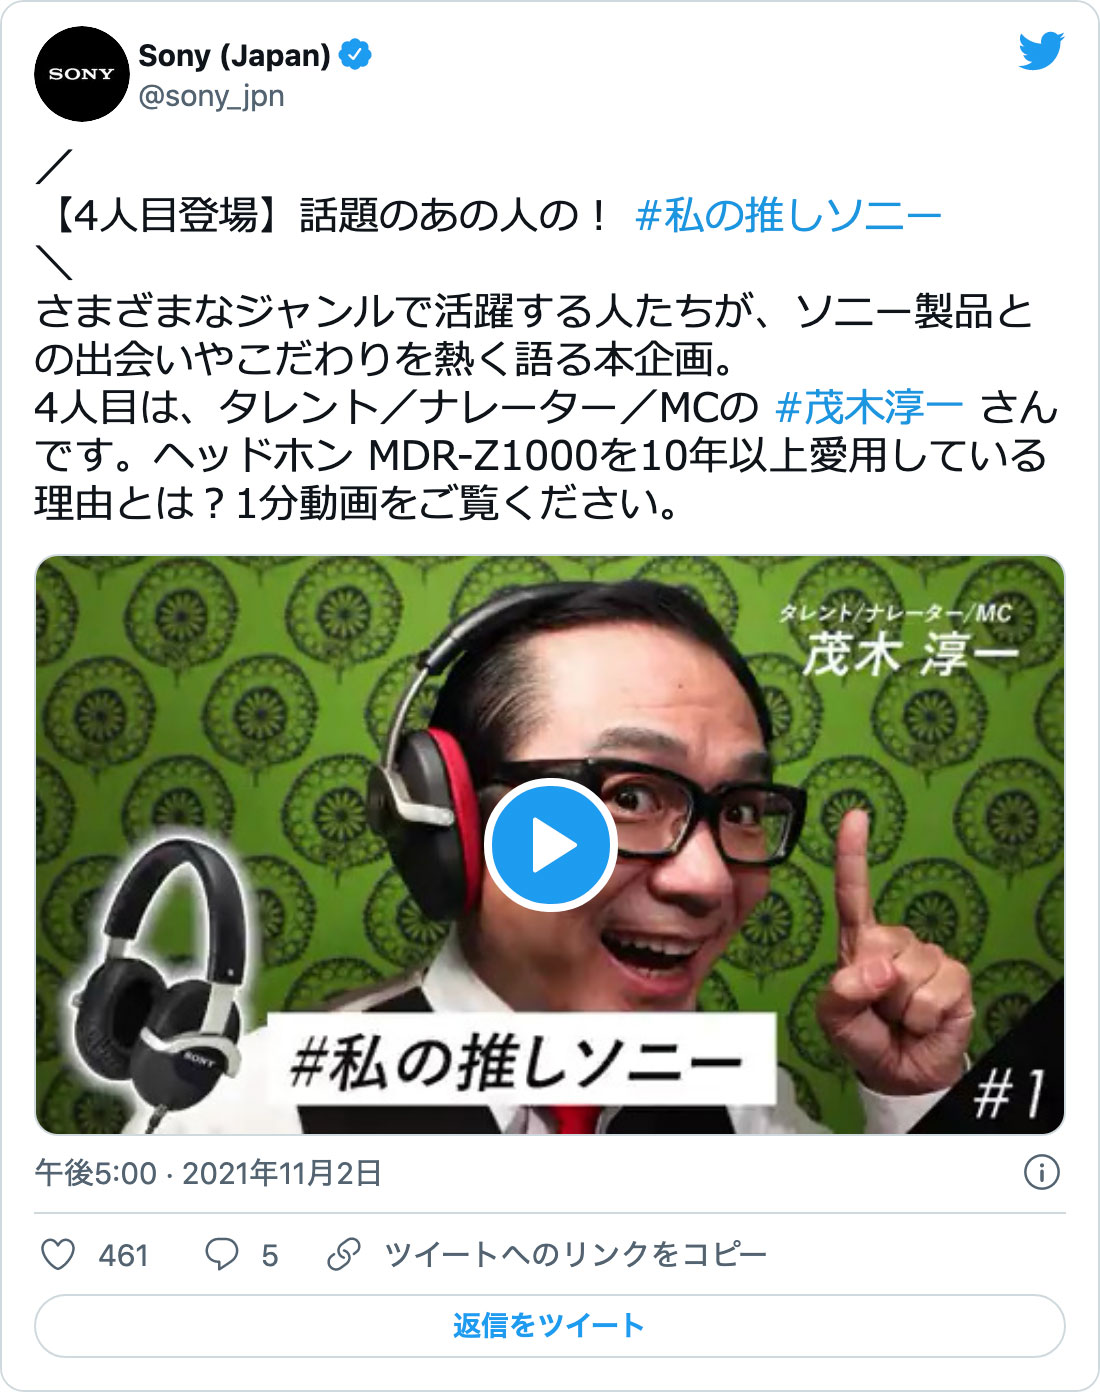Click ツイートへのリンクをコピー text
This screenshot has height=1392, width=1100.
(576, 1254)
